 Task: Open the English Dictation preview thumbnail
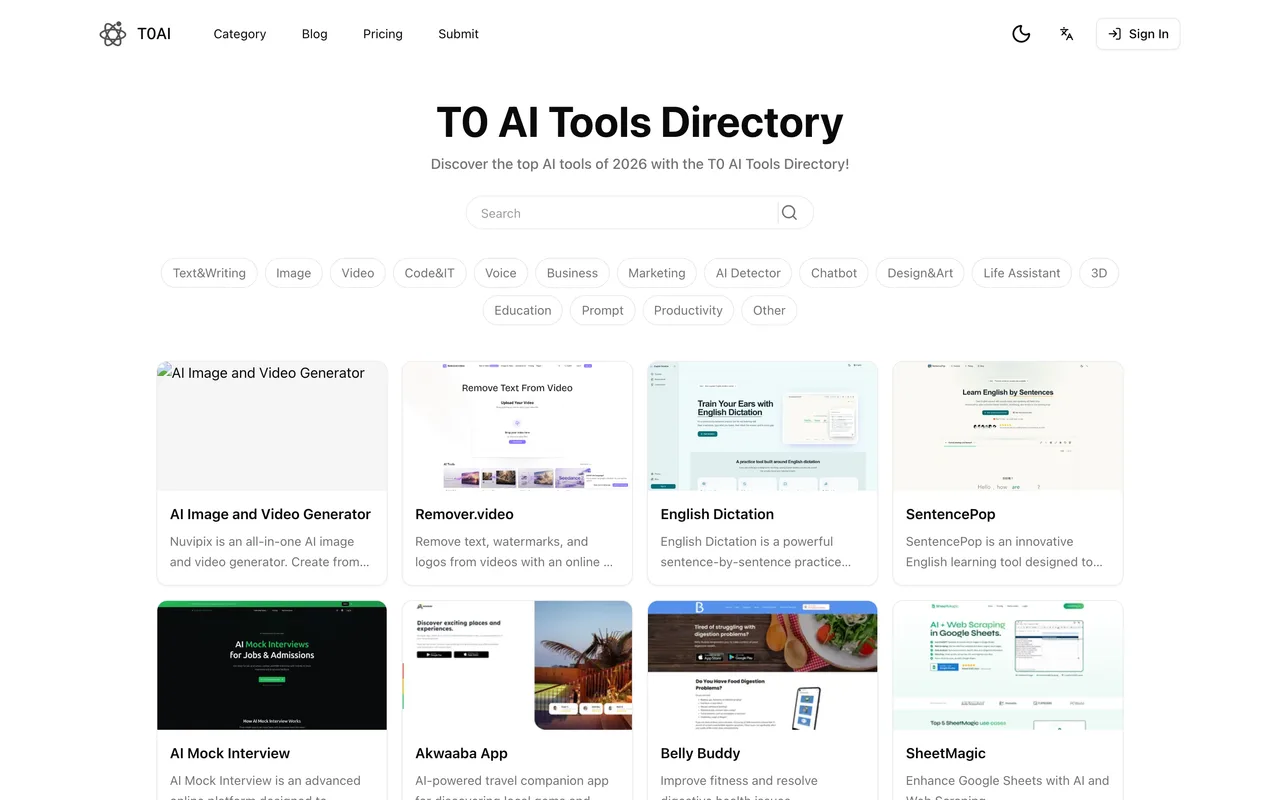pos(763,426)
